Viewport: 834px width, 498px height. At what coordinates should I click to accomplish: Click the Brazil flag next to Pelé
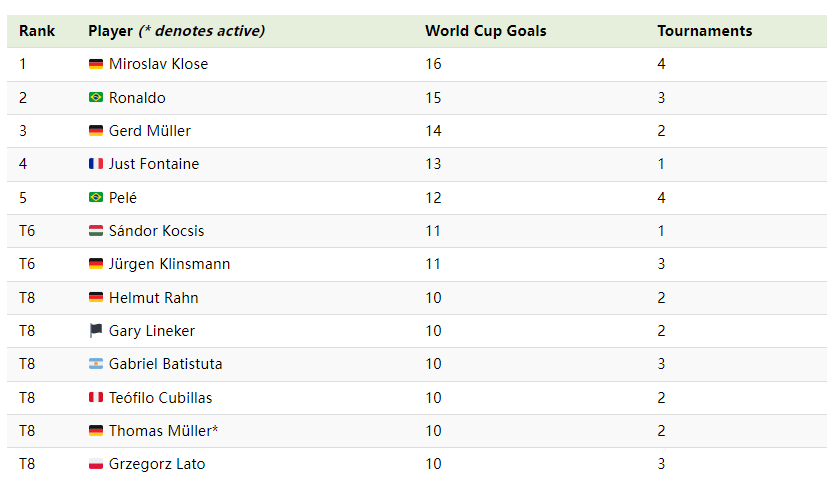96,197
